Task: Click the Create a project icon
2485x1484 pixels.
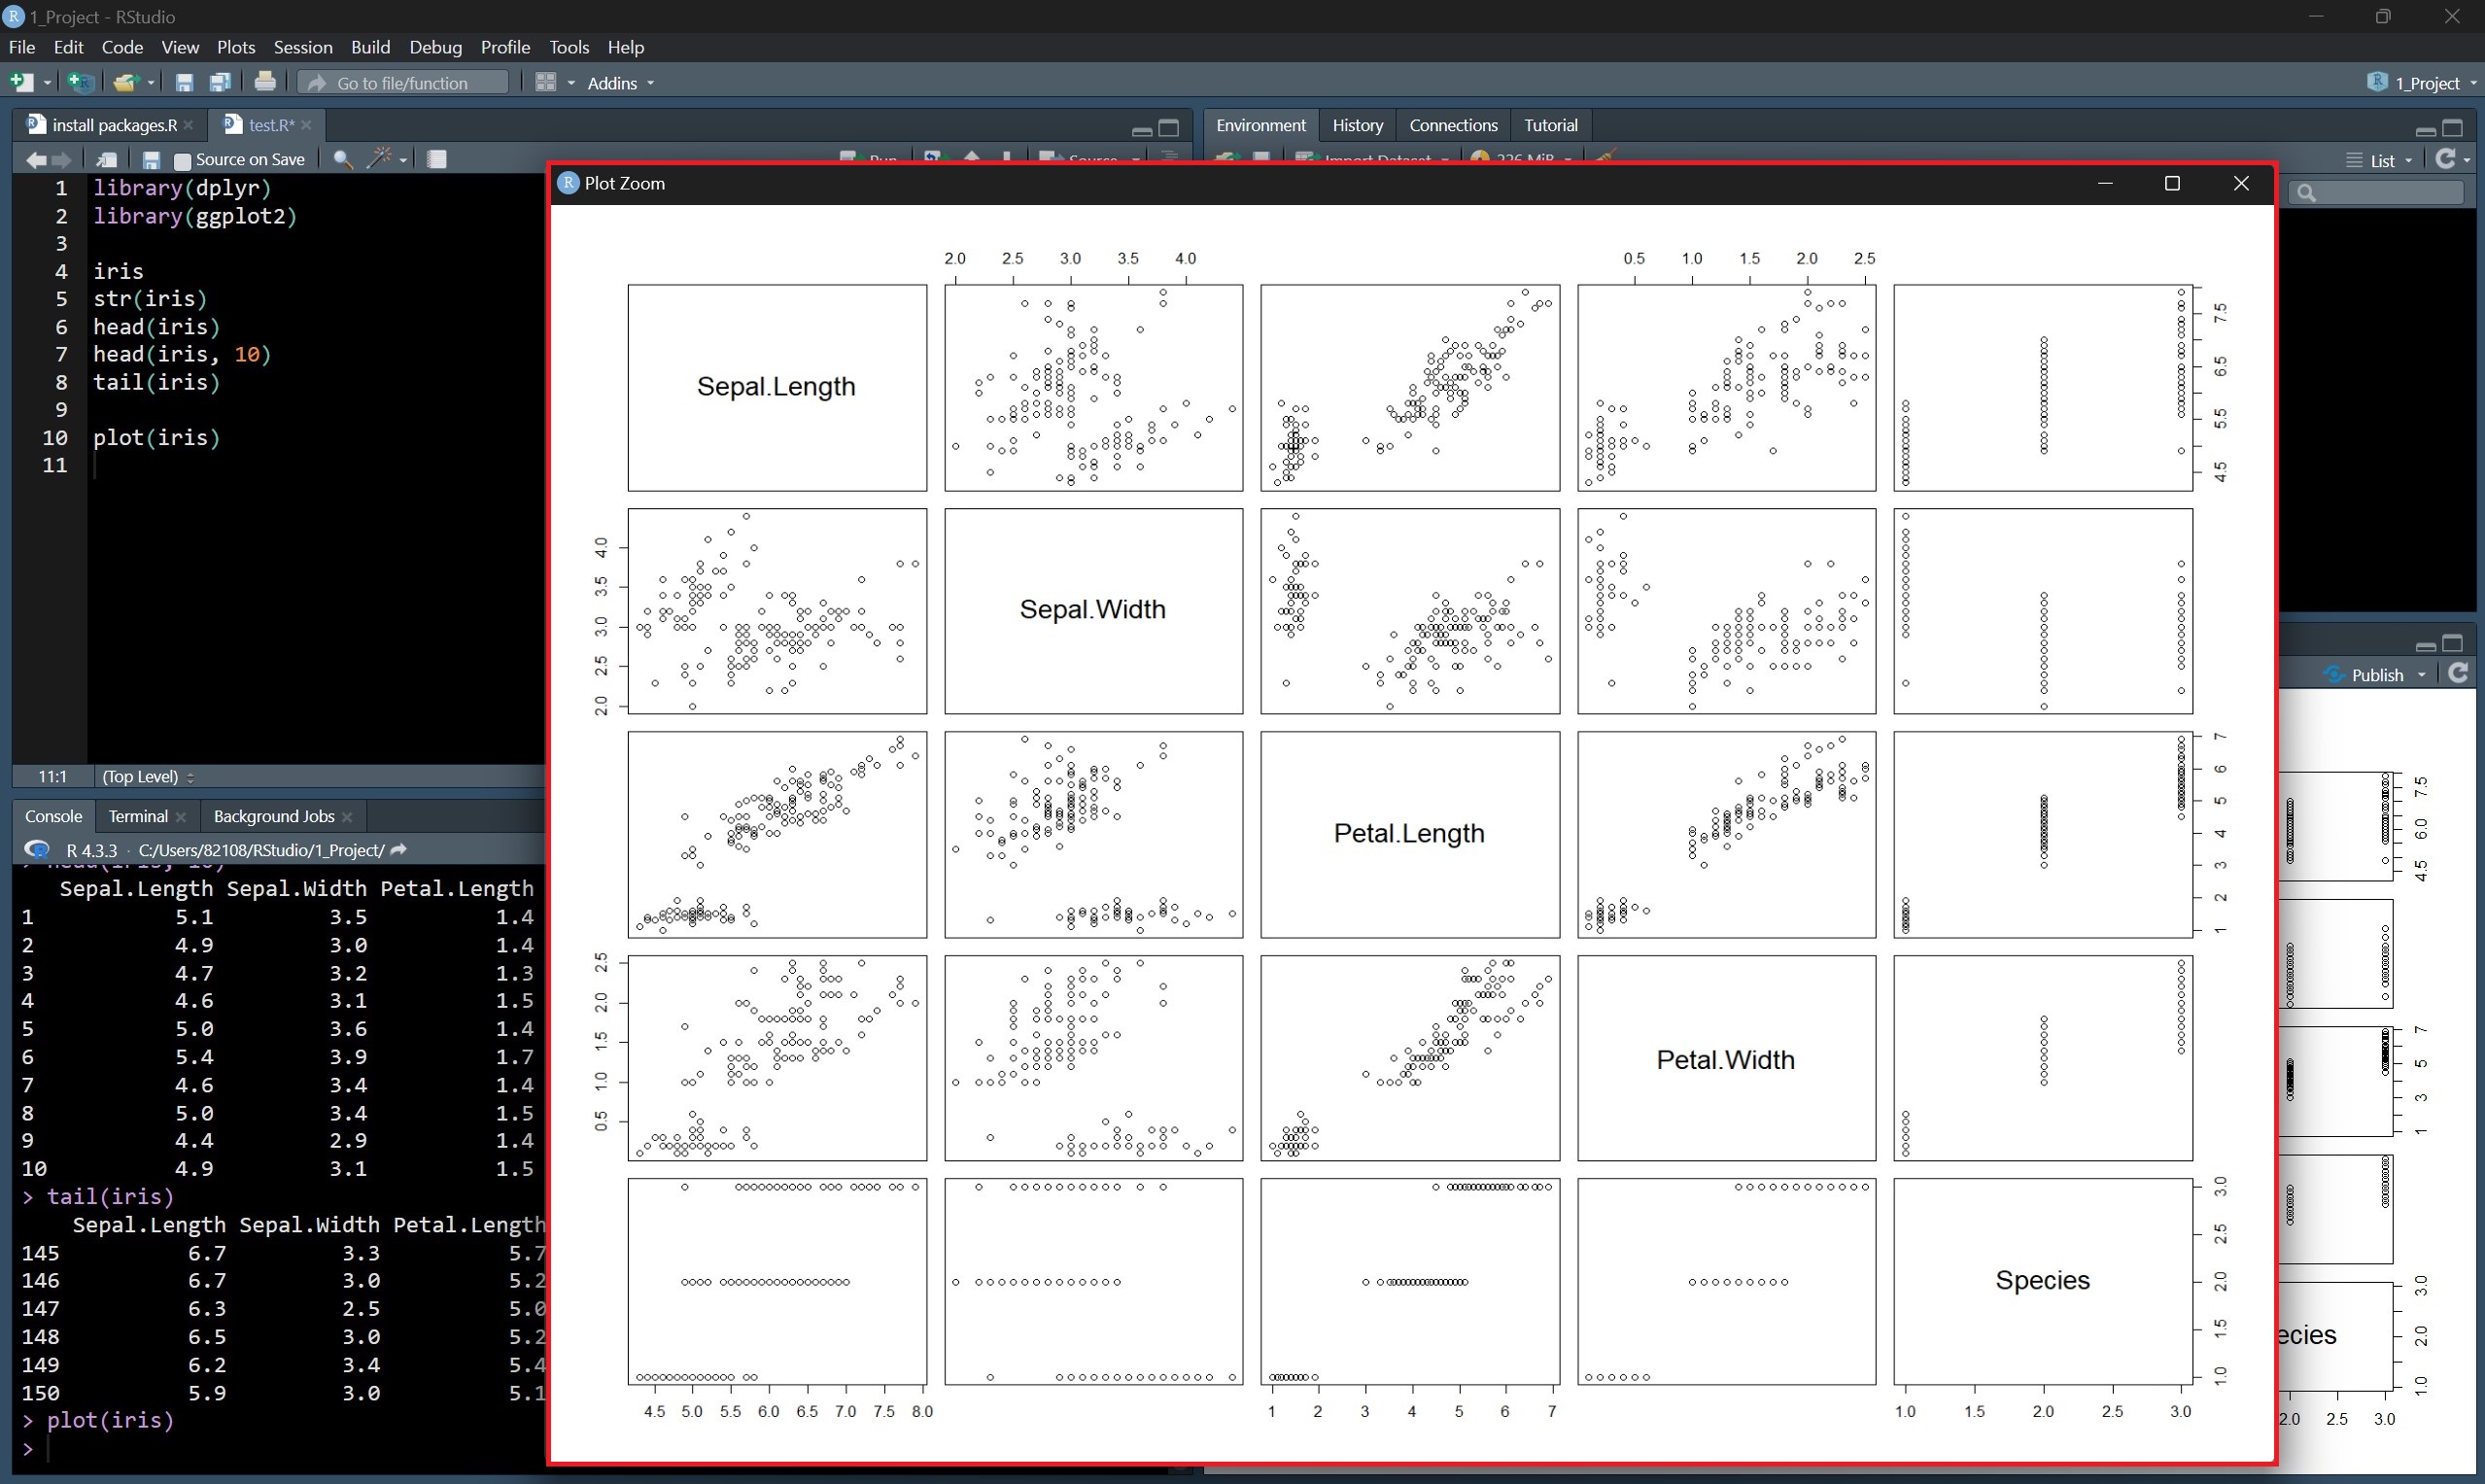Action: tap(80, 83)
